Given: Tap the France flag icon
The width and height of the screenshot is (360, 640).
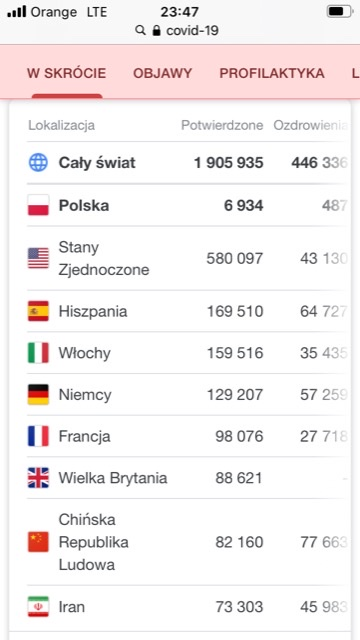Looking at the screenshot, I should click(x=38, y=436).
